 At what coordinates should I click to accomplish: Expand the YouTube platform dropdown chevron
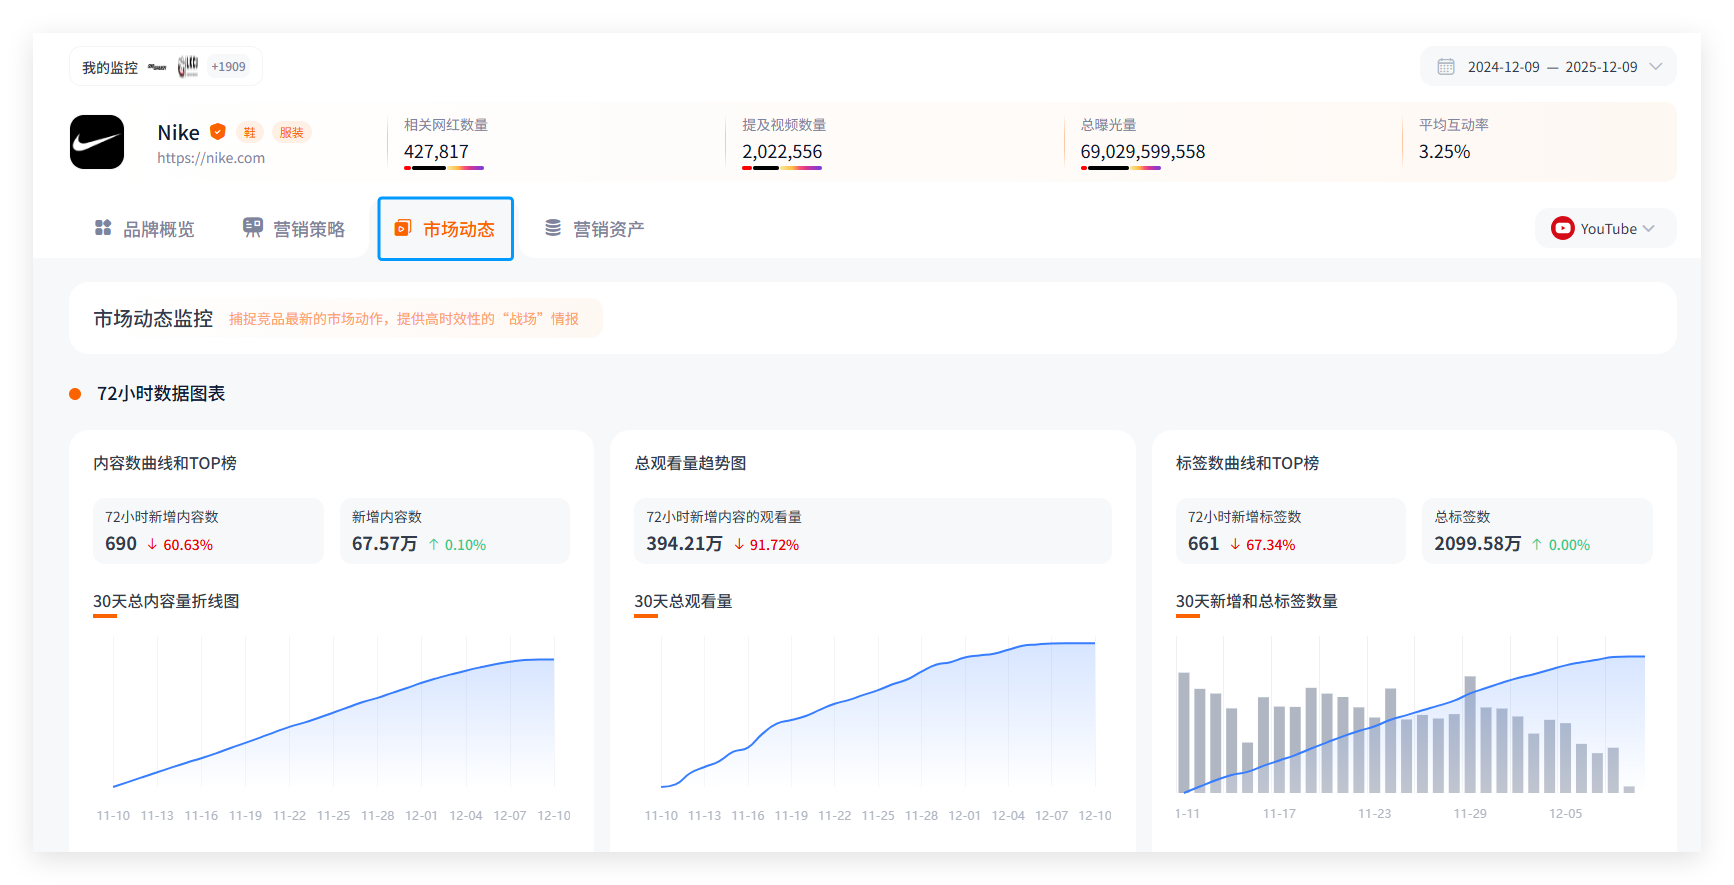[1649, 229]
